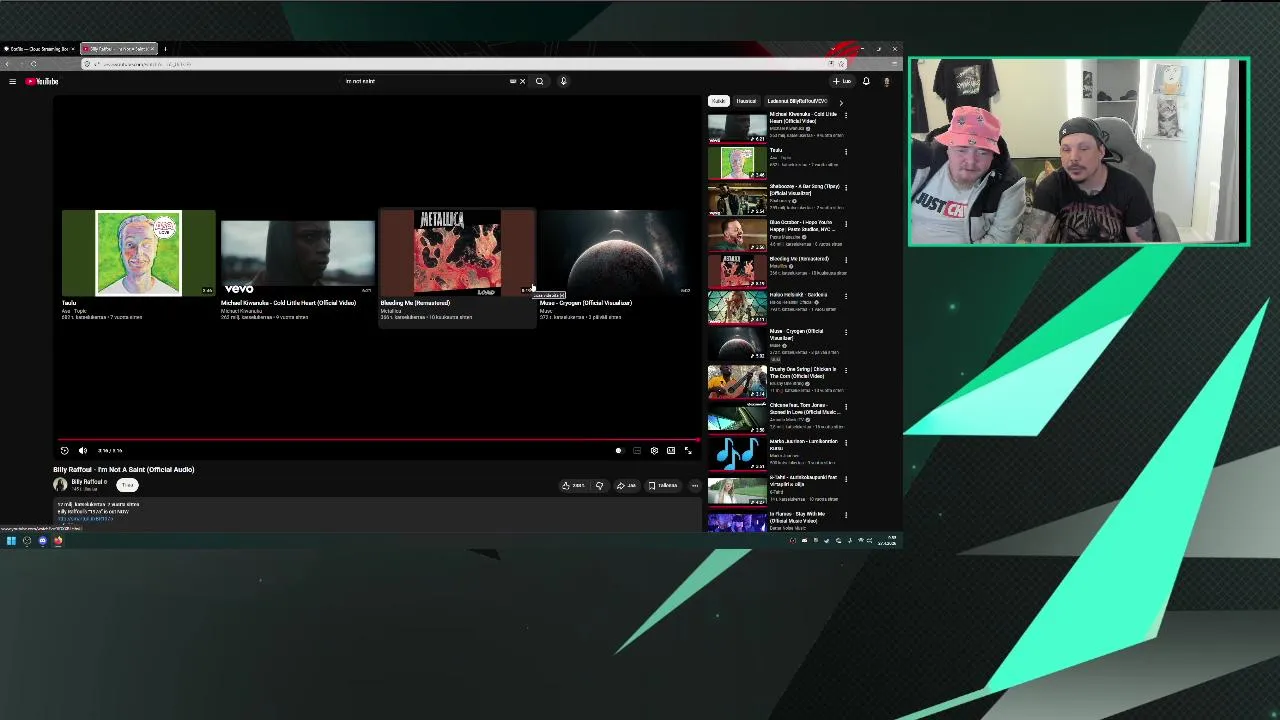The image size is (1280, 720).
Task: Select the Kaikki filter chip
Action: (718, 101)
